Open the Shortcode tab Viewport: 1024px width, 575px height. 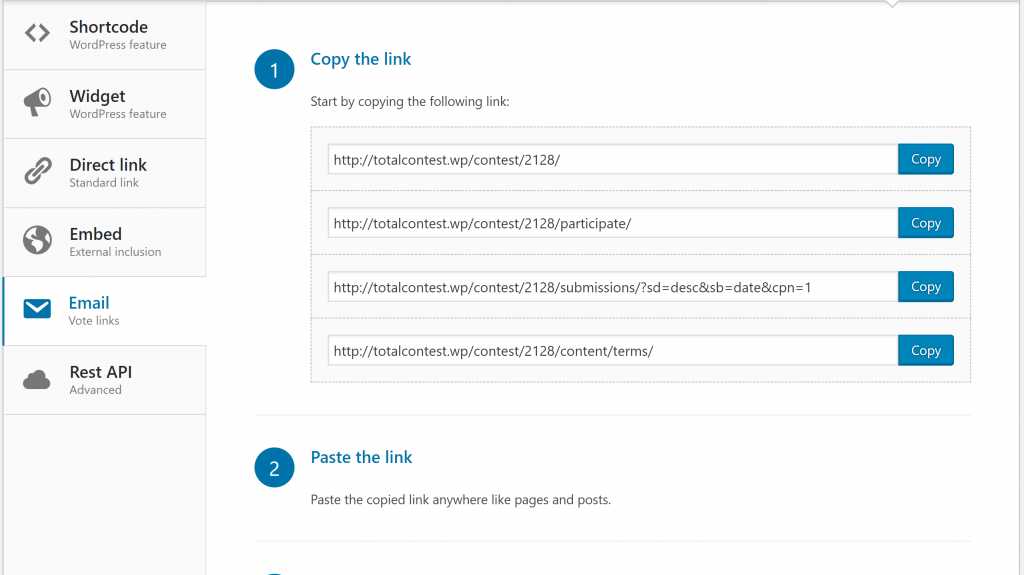(104, 35)
